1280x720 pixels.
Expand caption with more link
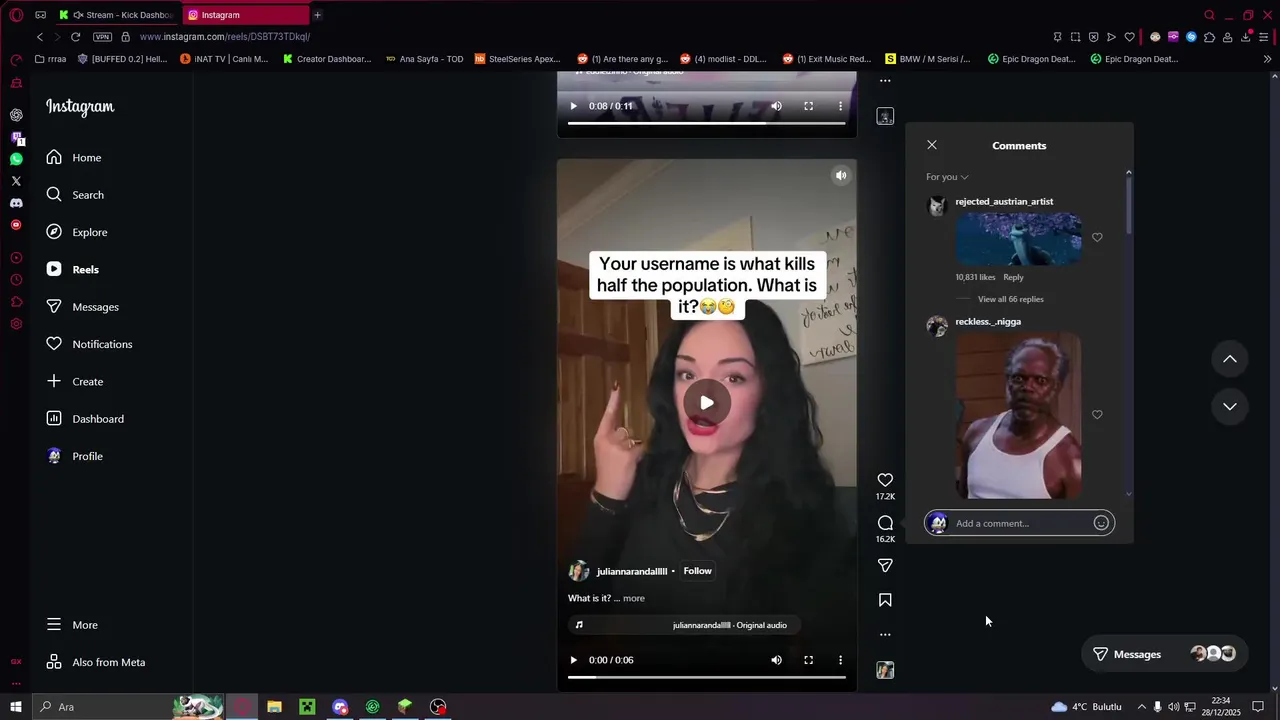(634, 598)
